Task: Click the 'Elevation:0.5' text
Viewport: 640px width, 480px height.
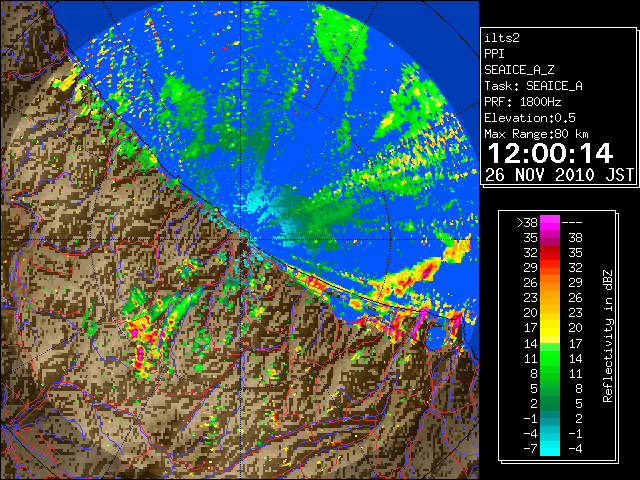Action: [530, 118]
